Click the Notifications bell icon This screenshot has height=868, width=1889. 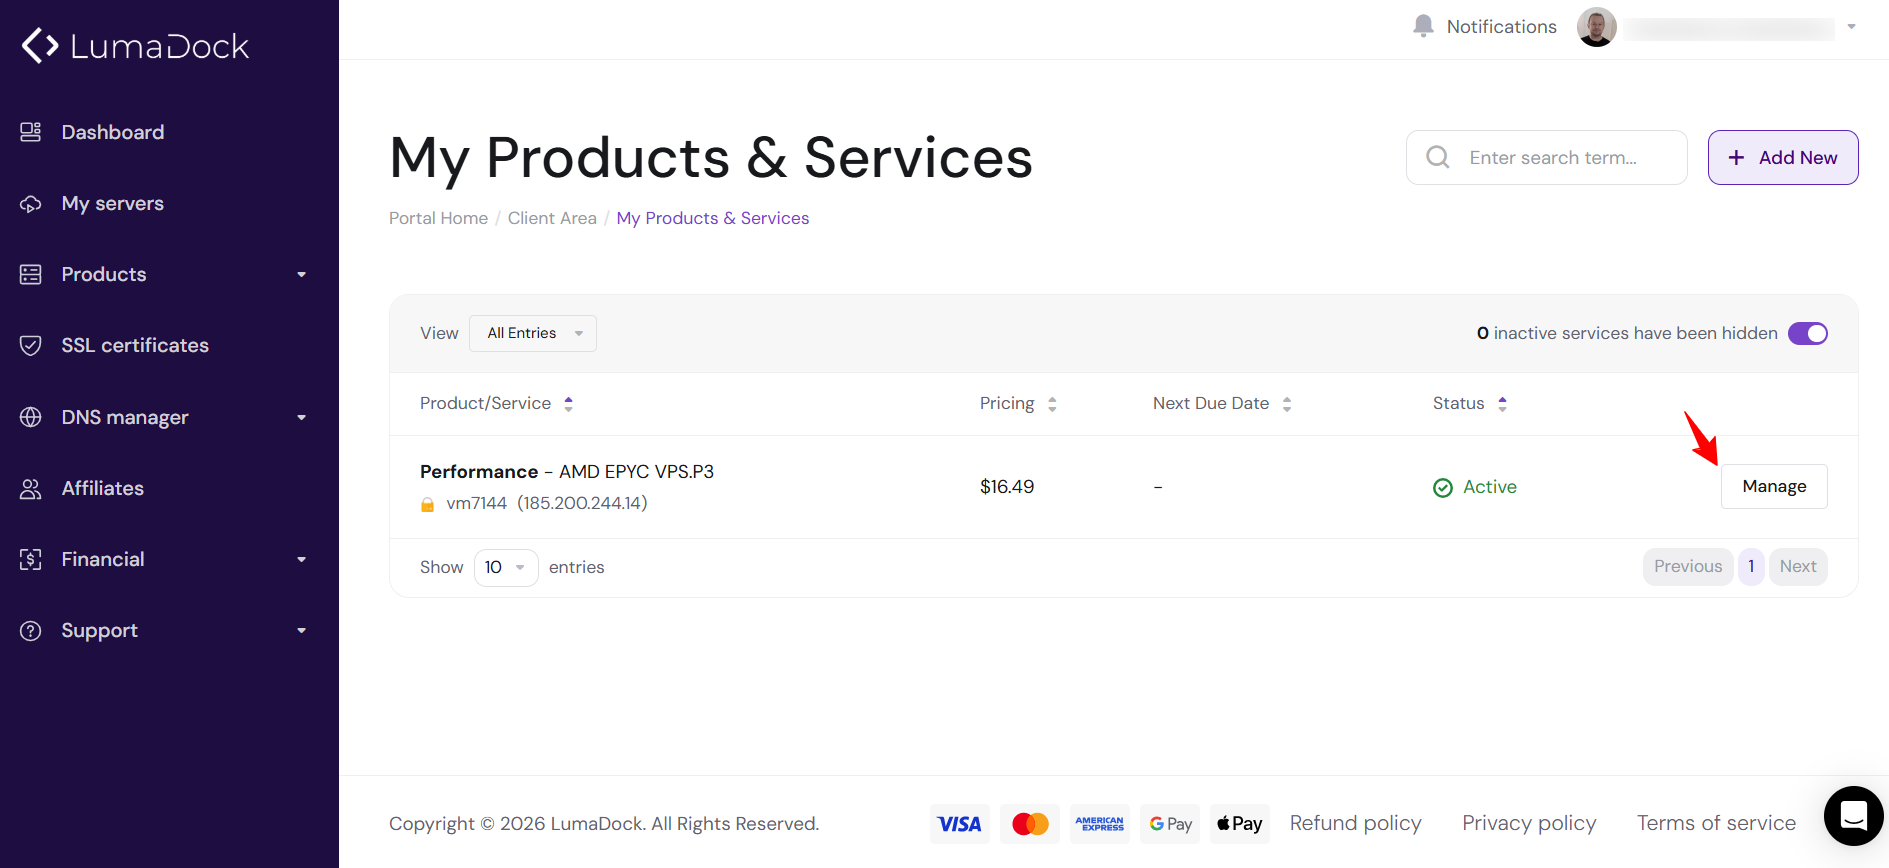click(1423, 26)
